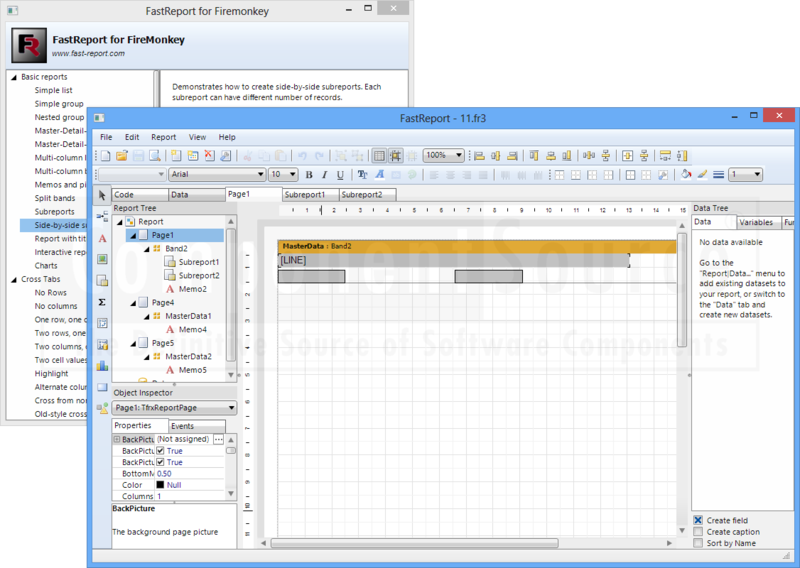Screen dimensions: 800x568
Task: Select the Text object tool (red A)
Action: click(103, 238)
